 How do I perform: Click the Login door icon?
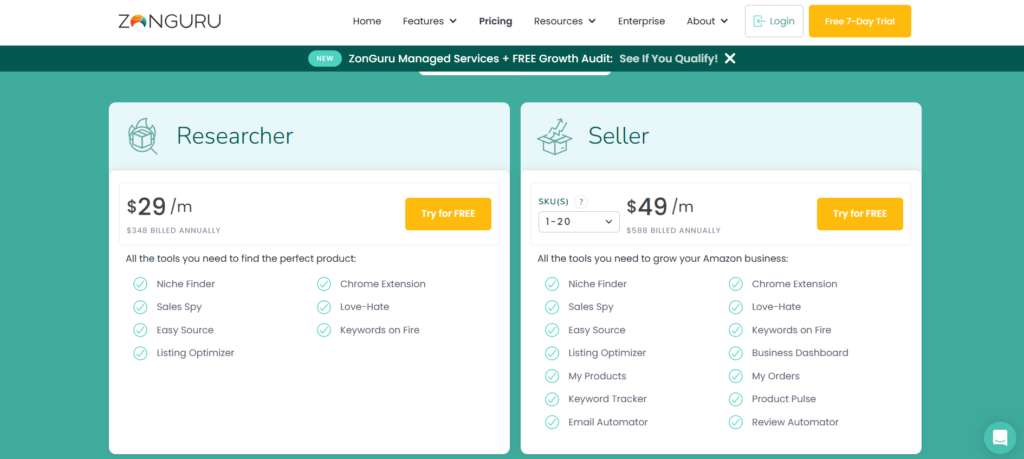click(x=759, y=21)
